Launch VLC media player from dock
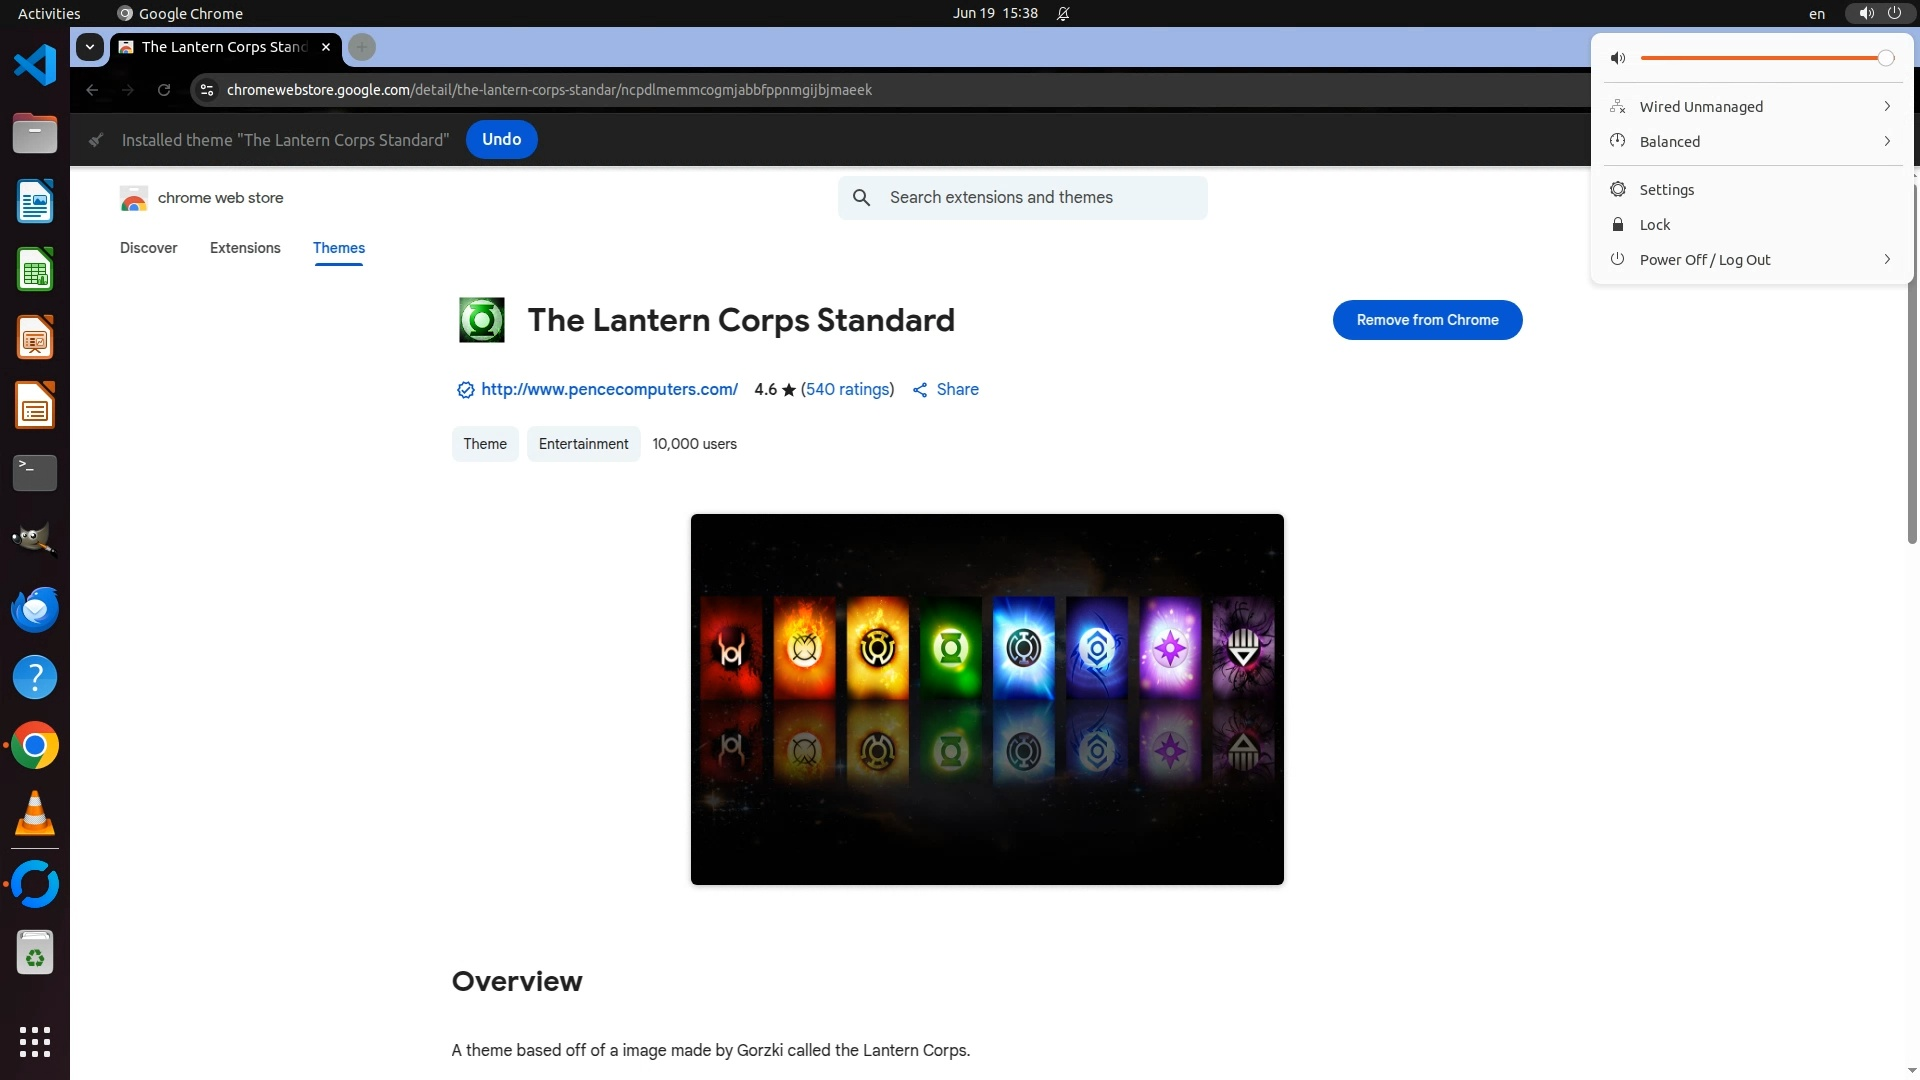Image resolution: width=1920 pixels, height=1080 pixels. pos(35,814)
